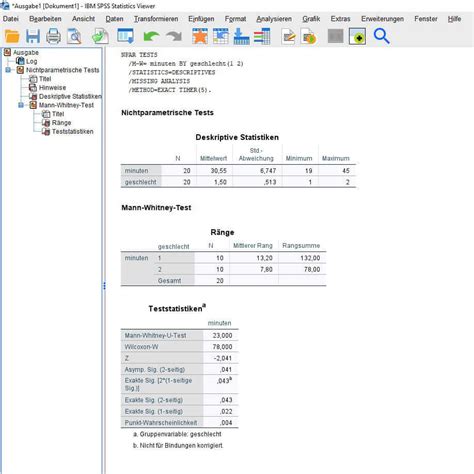Click the Std.-Abweichung value 6,747
474x474 pixels.
click(268, 171)
